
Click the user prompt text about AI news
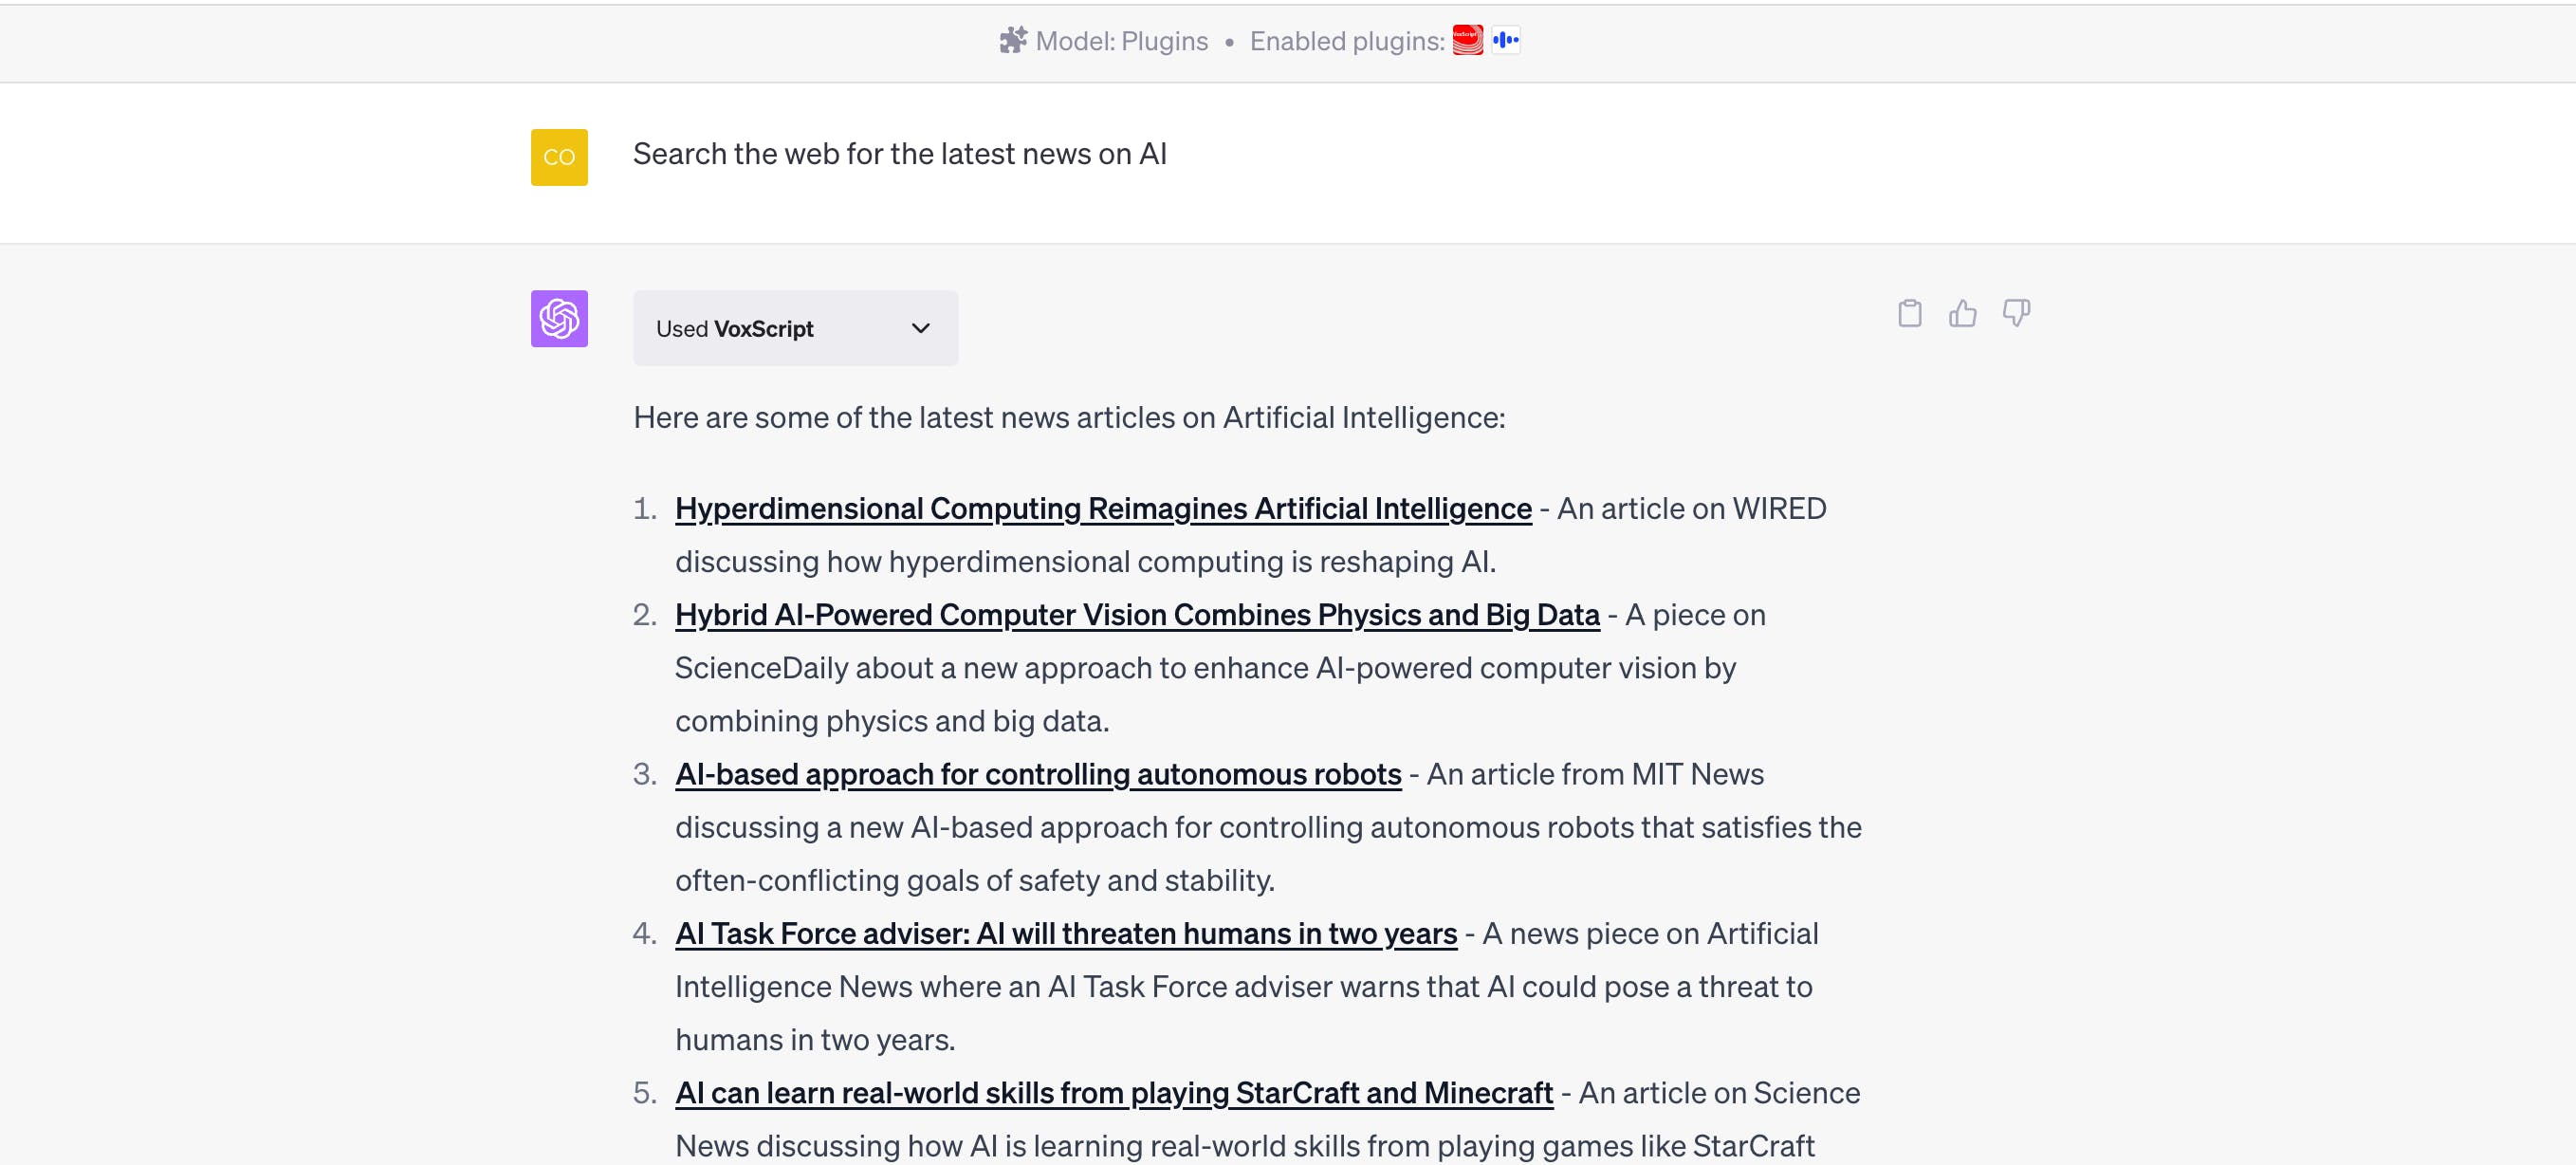899,154
